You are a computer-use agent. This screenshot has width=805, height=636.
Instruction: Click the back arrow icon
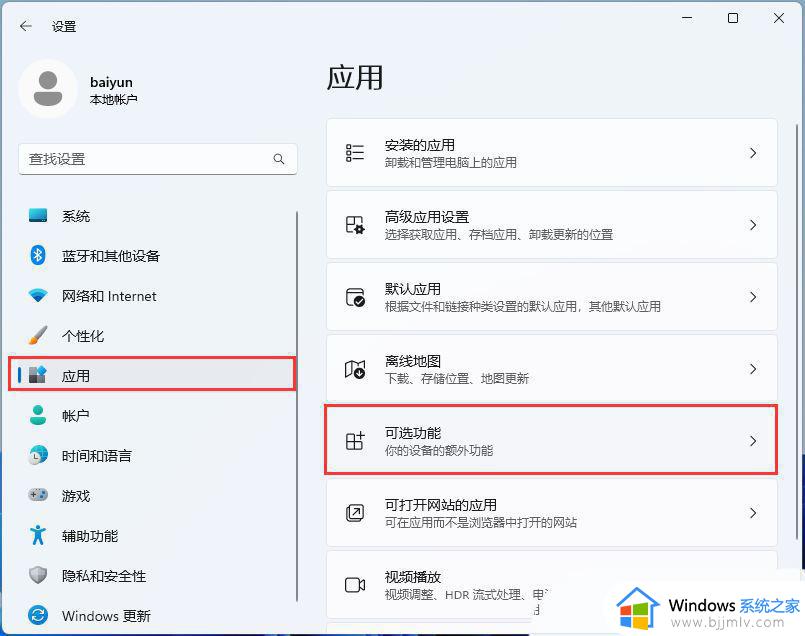click(x=26, y=26)
